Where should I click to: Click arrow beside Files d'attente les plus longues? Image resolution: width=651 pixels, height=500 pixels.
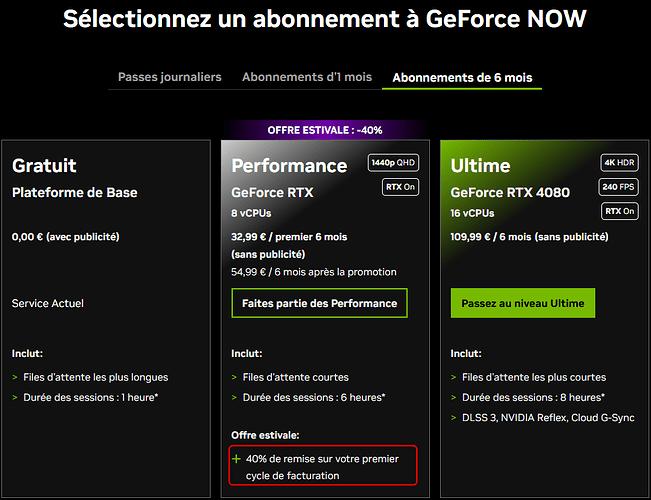point(15,377)
